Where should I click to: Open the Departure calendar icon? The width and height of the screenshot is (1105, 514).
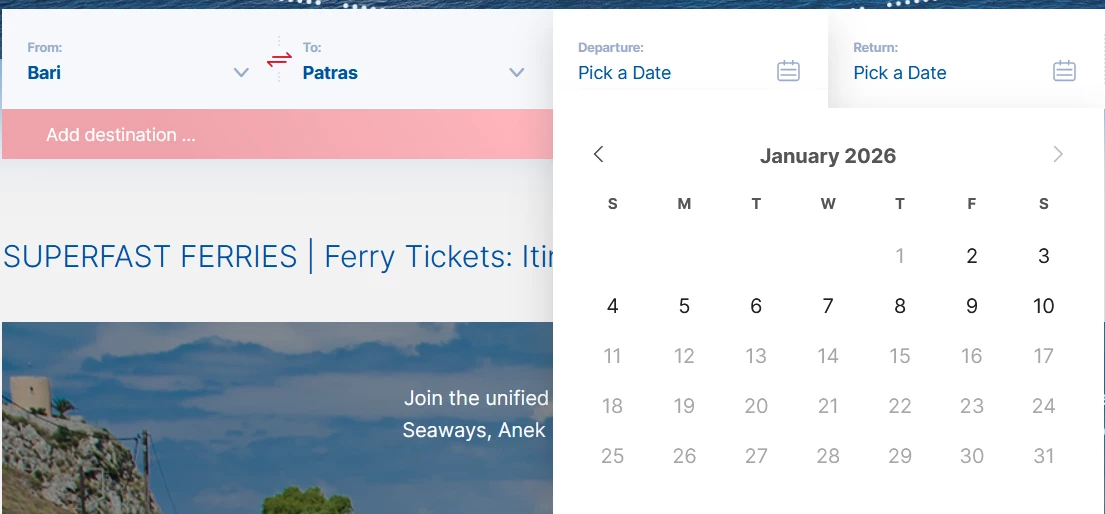(788, 71)
